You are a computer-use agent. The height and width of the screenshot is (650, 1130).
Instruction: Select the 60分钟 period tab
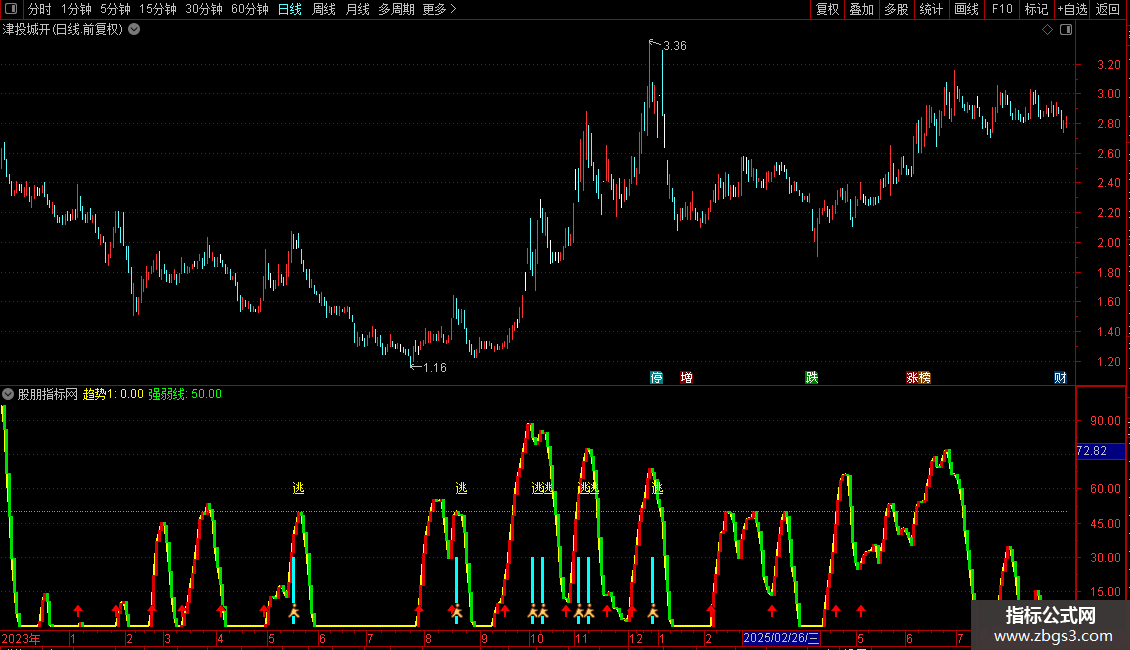click(x=249, y=9)
